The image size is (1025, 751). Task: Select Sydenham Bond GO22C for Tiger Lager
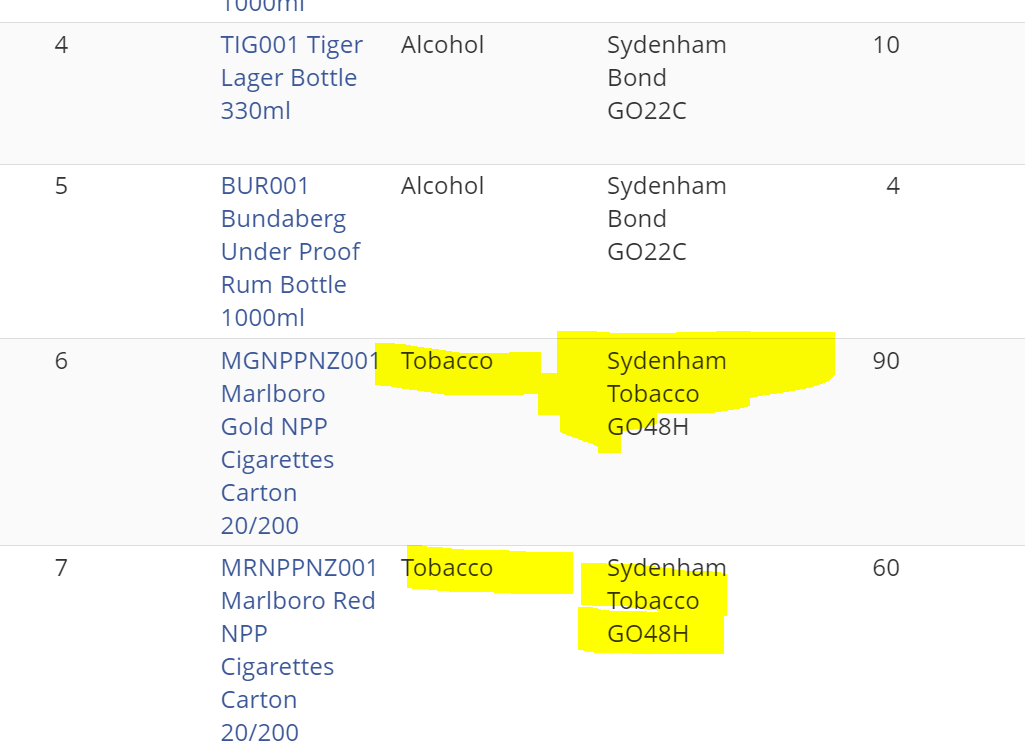click(667, 78)
